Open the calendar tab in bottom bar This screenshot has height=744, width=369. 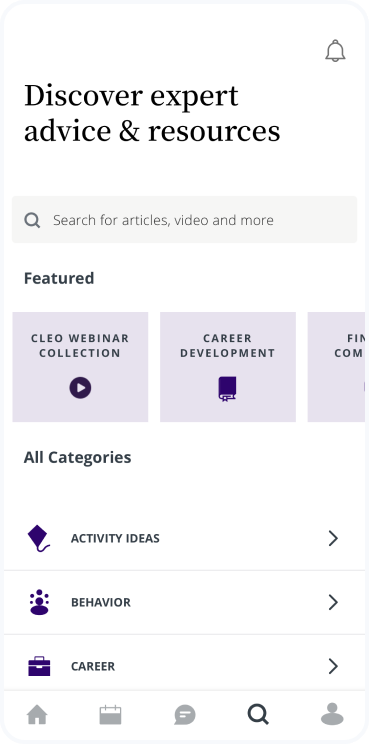coord(110,715)
